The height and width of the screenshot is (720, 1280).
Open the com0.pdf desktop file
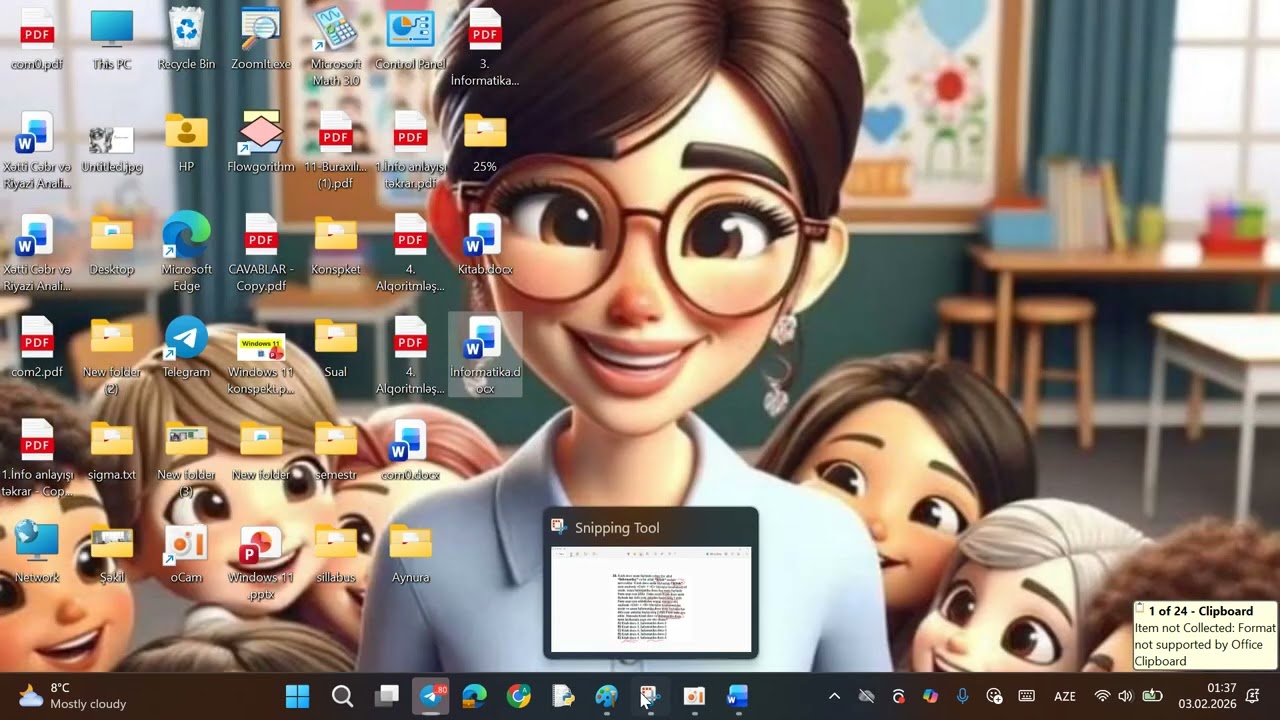[37, 40]
